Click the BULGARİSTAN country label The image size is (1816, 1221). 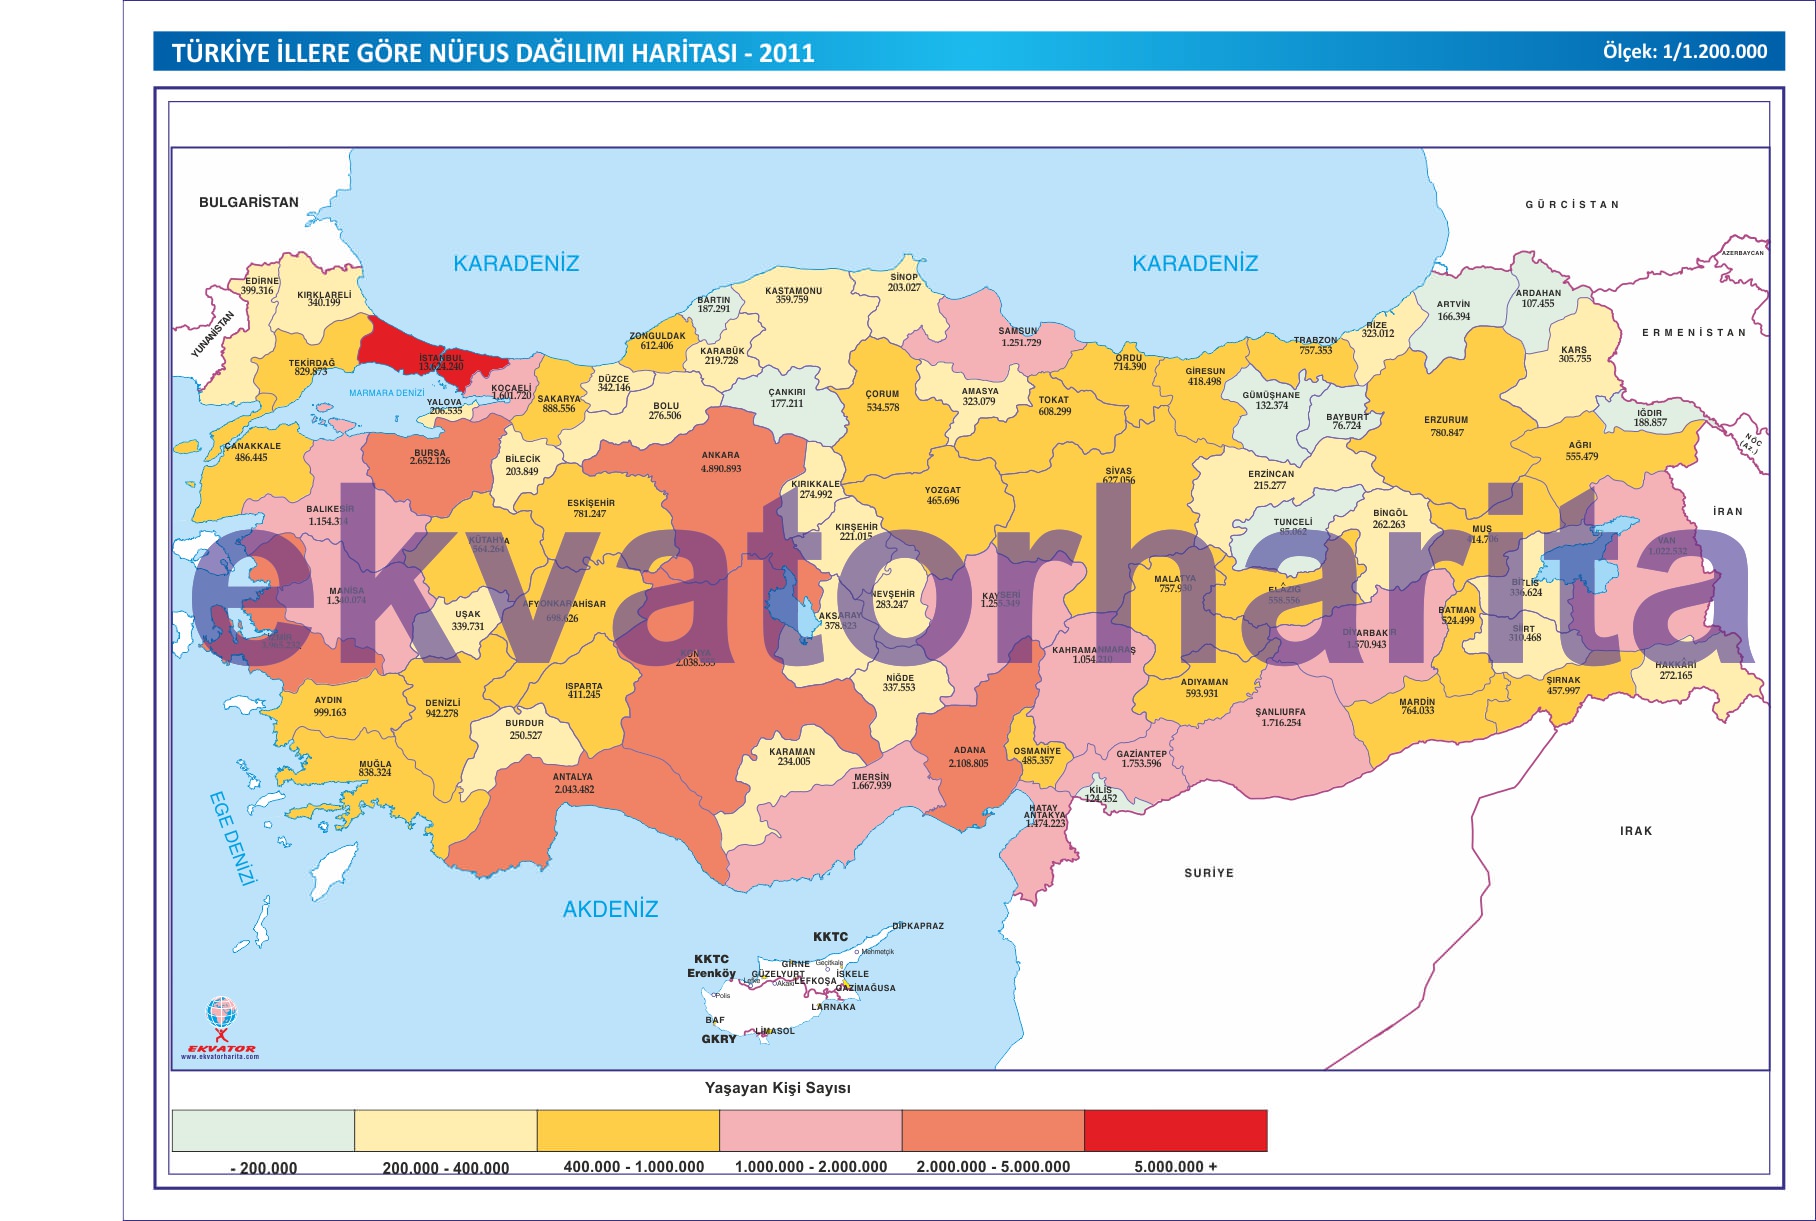249,202
